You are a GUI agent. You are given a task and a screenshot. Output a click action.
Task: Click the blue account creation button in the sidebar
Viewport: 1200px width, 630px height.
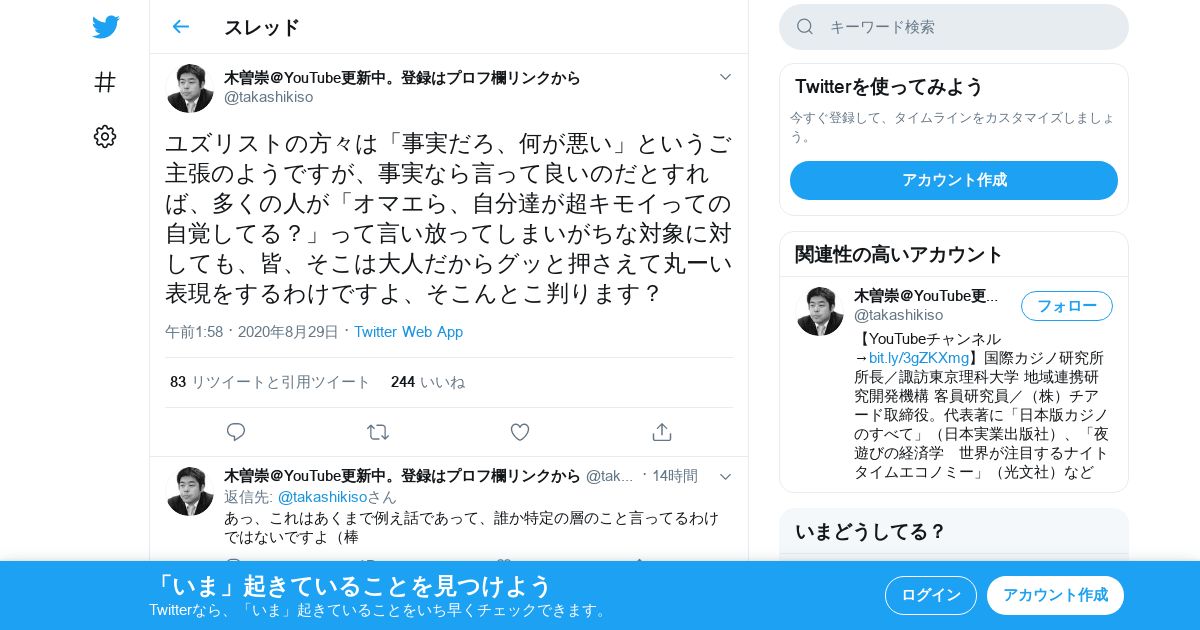[954, 180]
